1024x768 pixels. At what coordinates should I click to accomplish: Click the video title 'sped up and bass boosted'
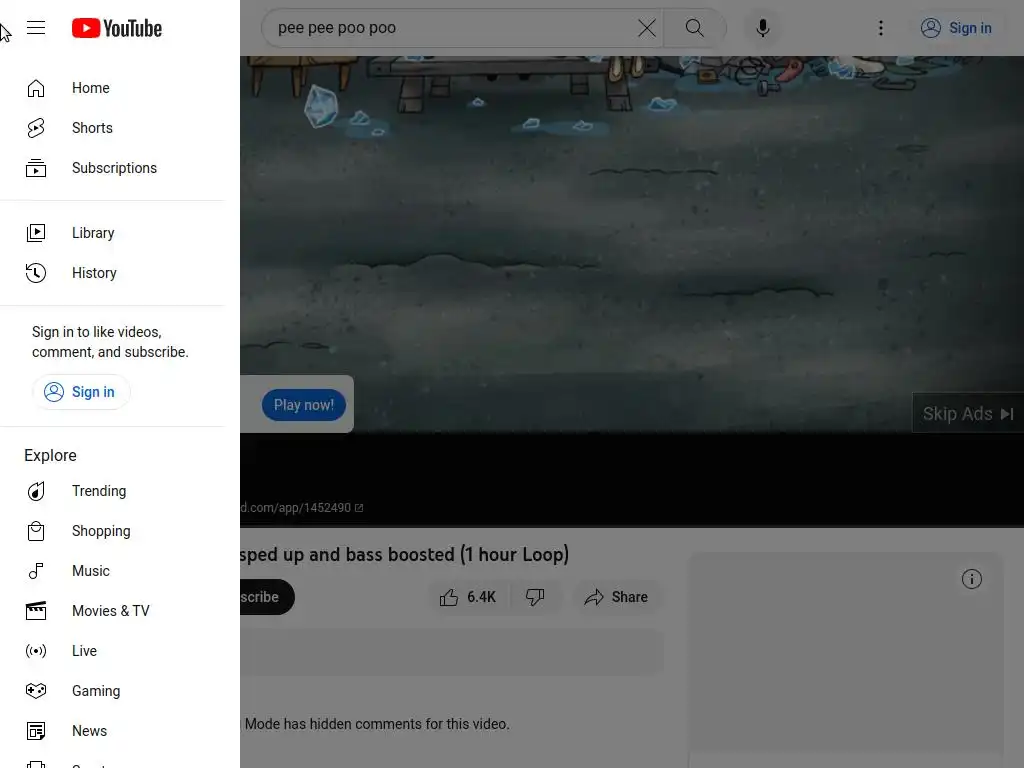tap(405, 554)
